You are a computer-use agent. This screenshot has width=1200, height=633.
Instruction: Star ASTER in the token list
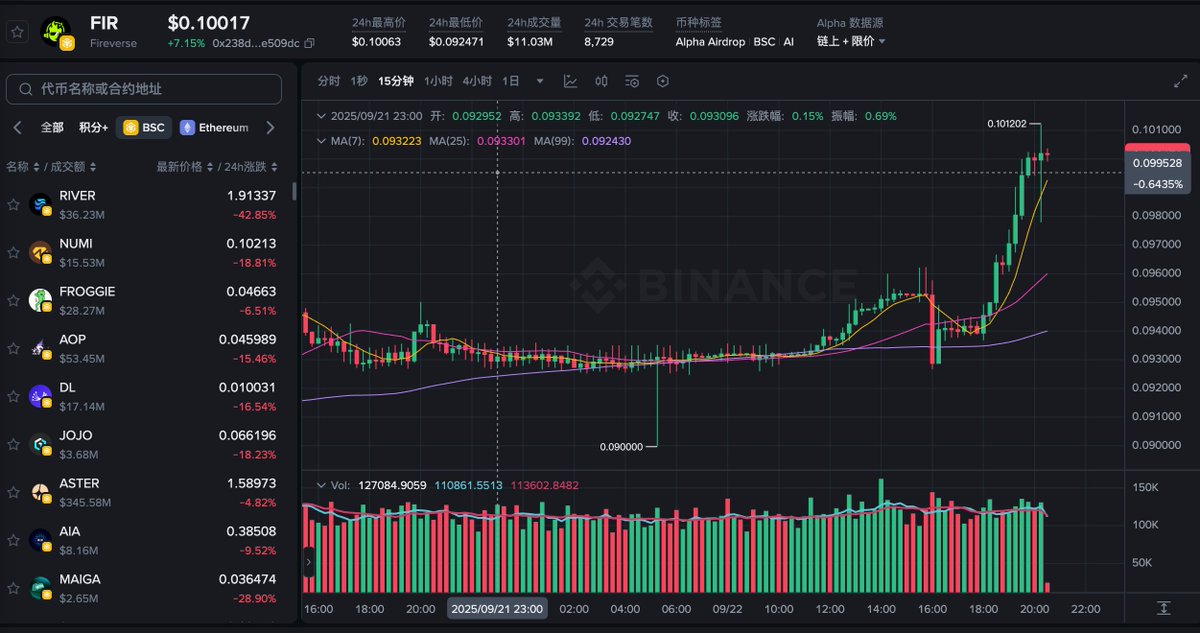(x=13, y=492)
